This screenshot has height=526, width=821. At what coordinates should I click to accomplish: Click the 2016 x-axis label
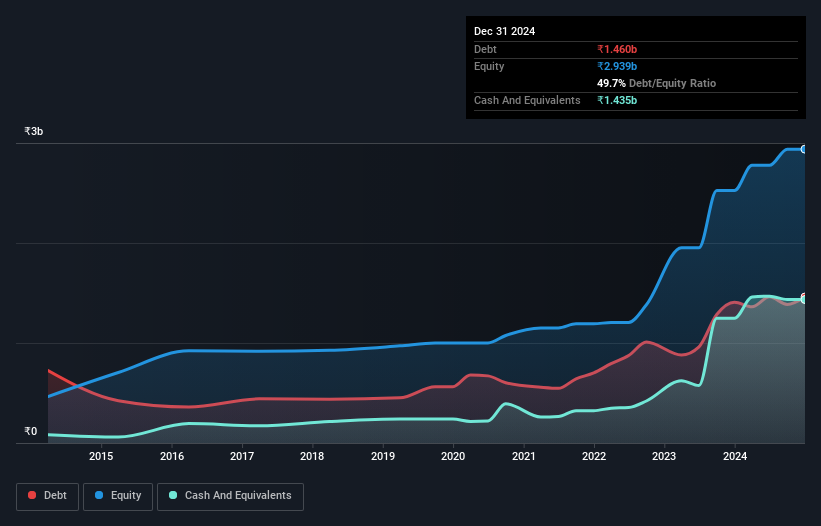click(172, 456)
